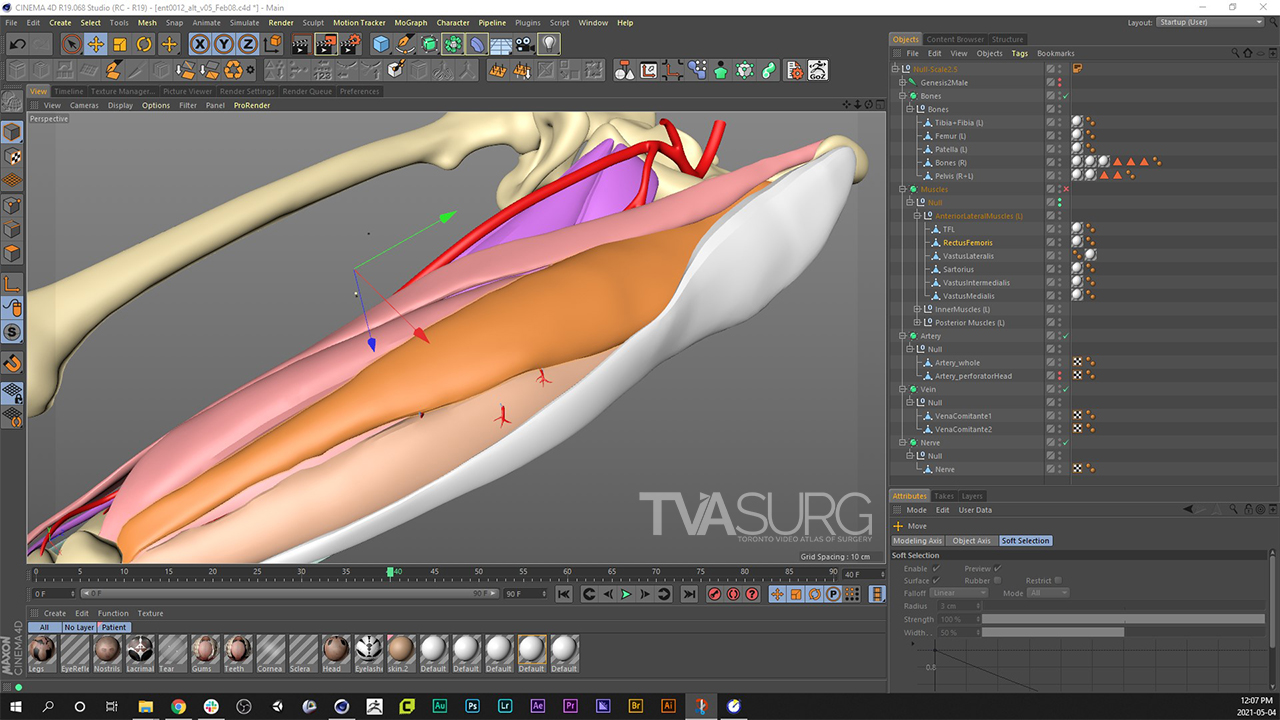Switch to the Timeline tab
This screenshot has width=1280, height=720.
coord(69,91)
